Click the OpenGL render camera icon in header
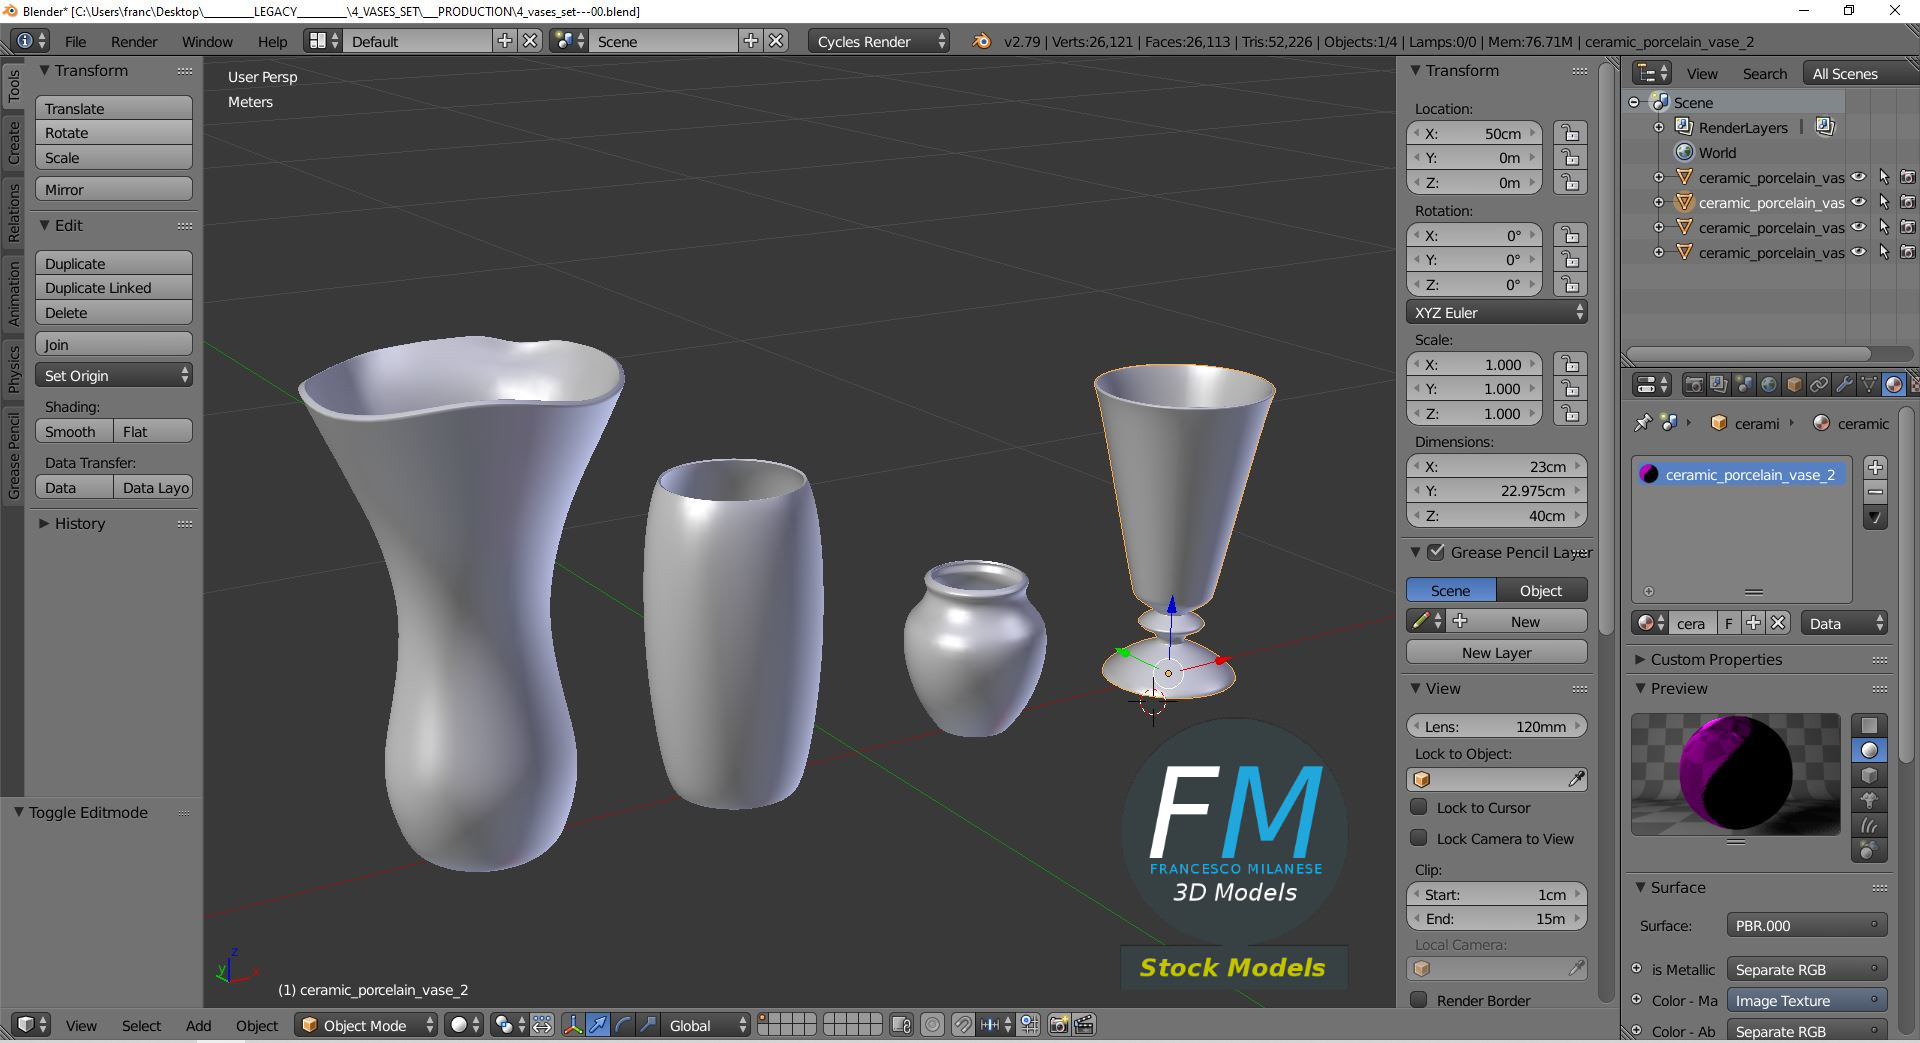This screenshot has width=1920, height=1043. tap(1059, 1025)
